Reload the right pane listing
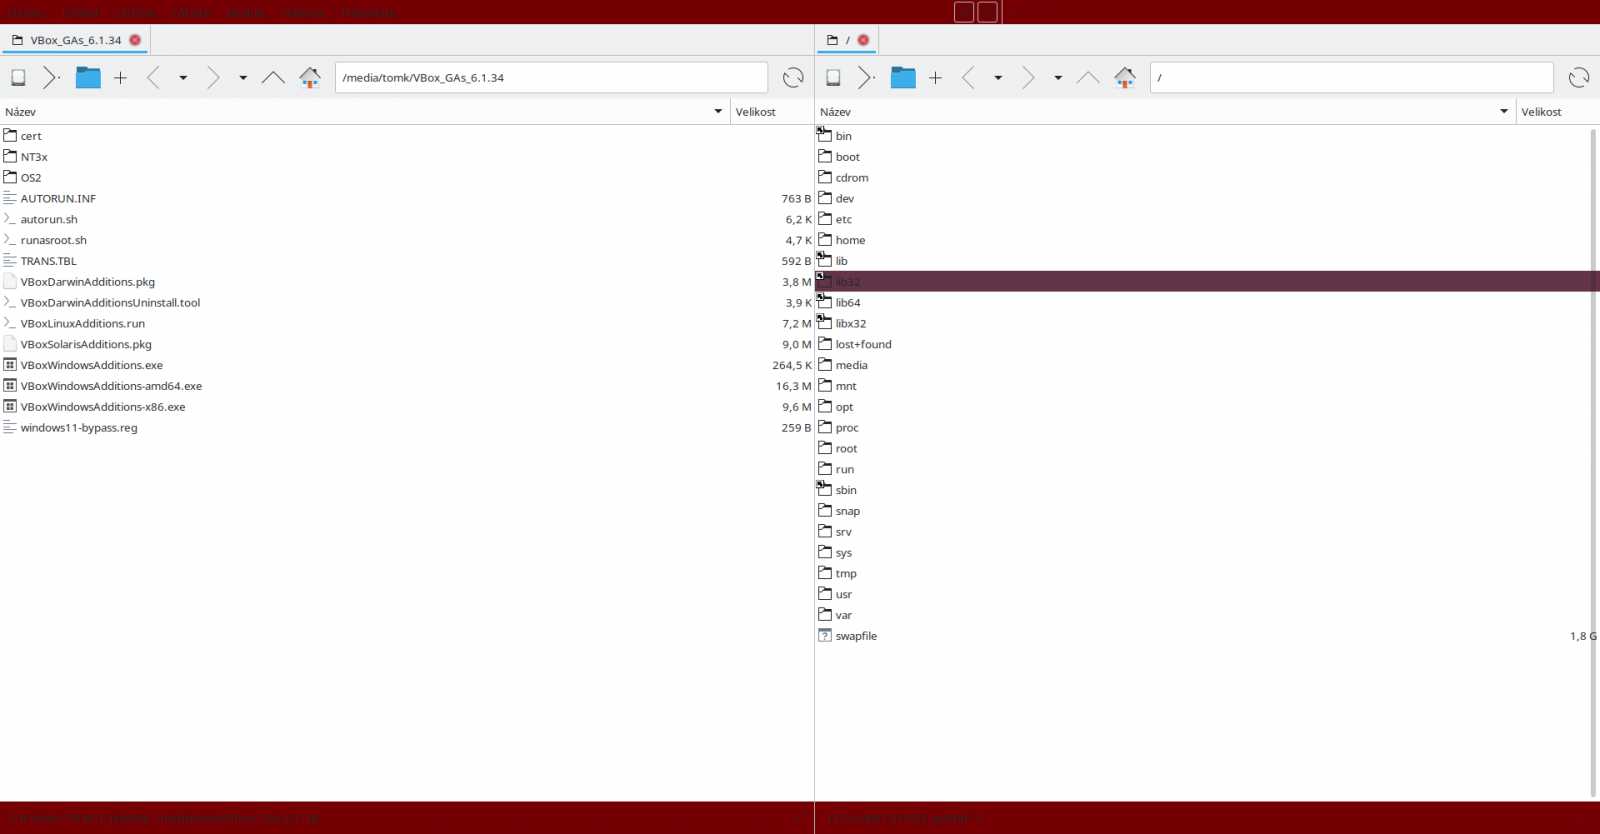Viewport: 1600px width, 834px height. coord(1579,77)
